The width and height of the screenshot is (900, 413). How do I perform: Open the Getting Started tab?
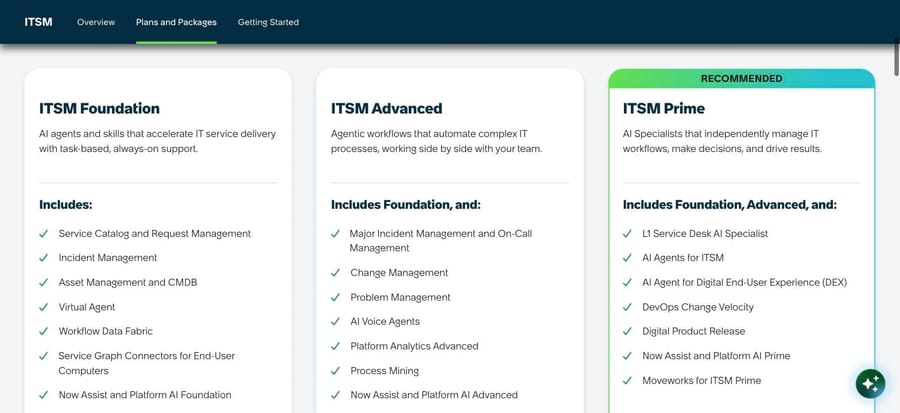[268, 22]
